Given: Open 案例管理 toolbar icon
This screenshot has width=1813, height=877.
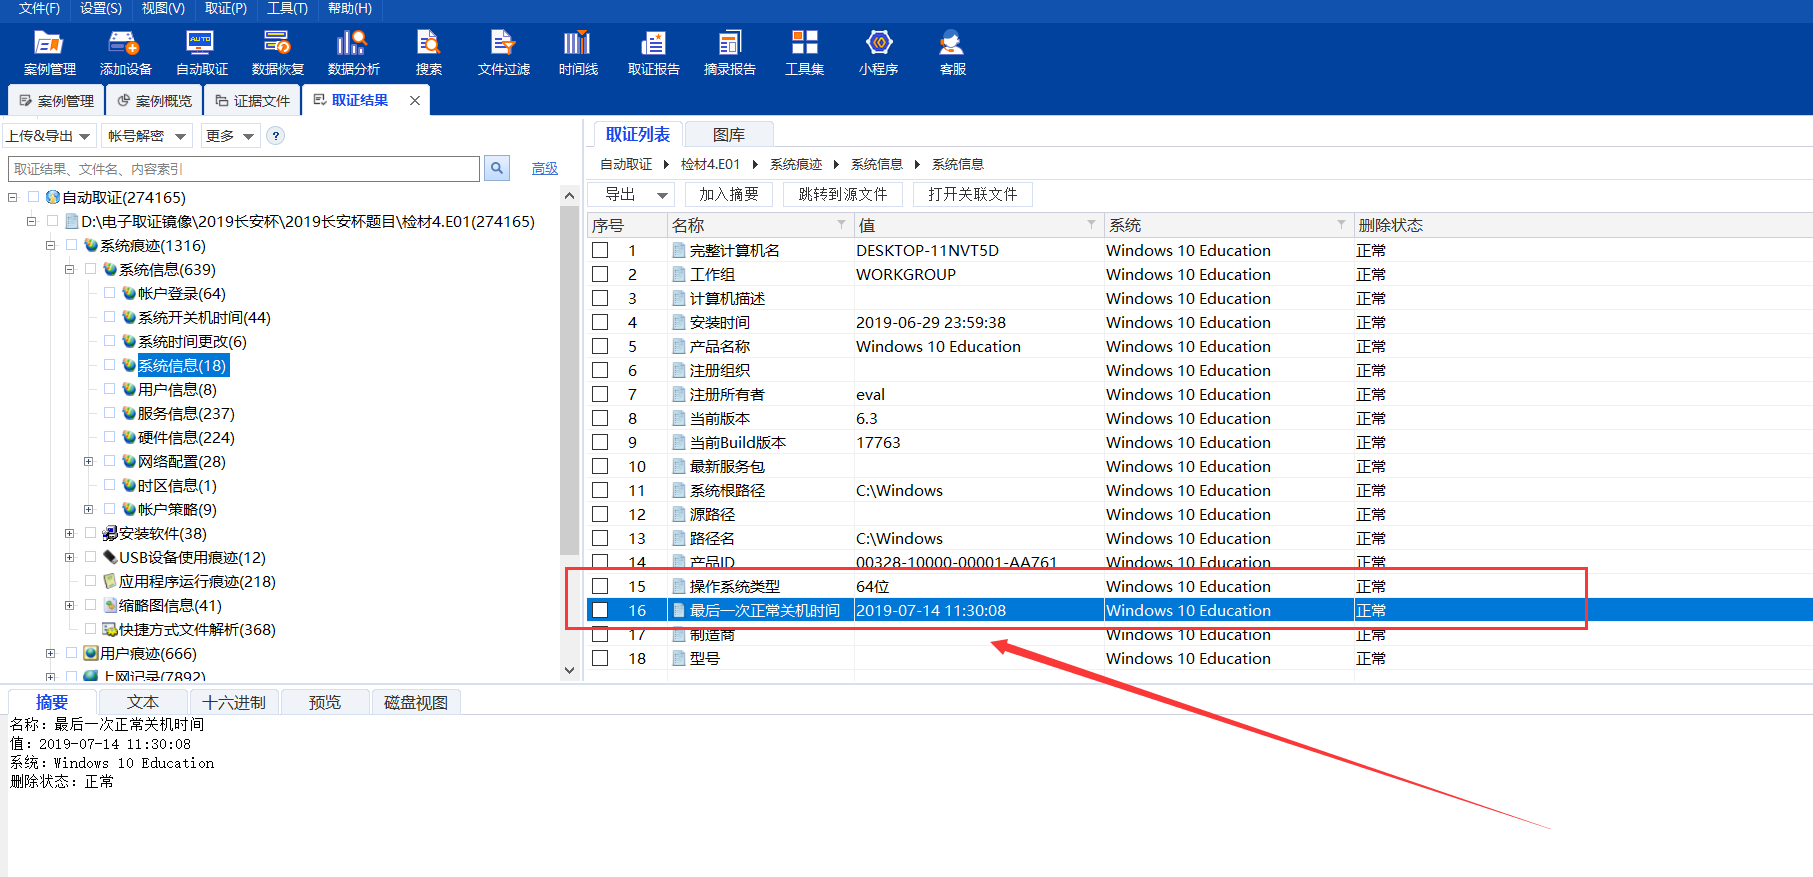Looking at the screenshot, I should pyautogui.click(x=50, y=53).
